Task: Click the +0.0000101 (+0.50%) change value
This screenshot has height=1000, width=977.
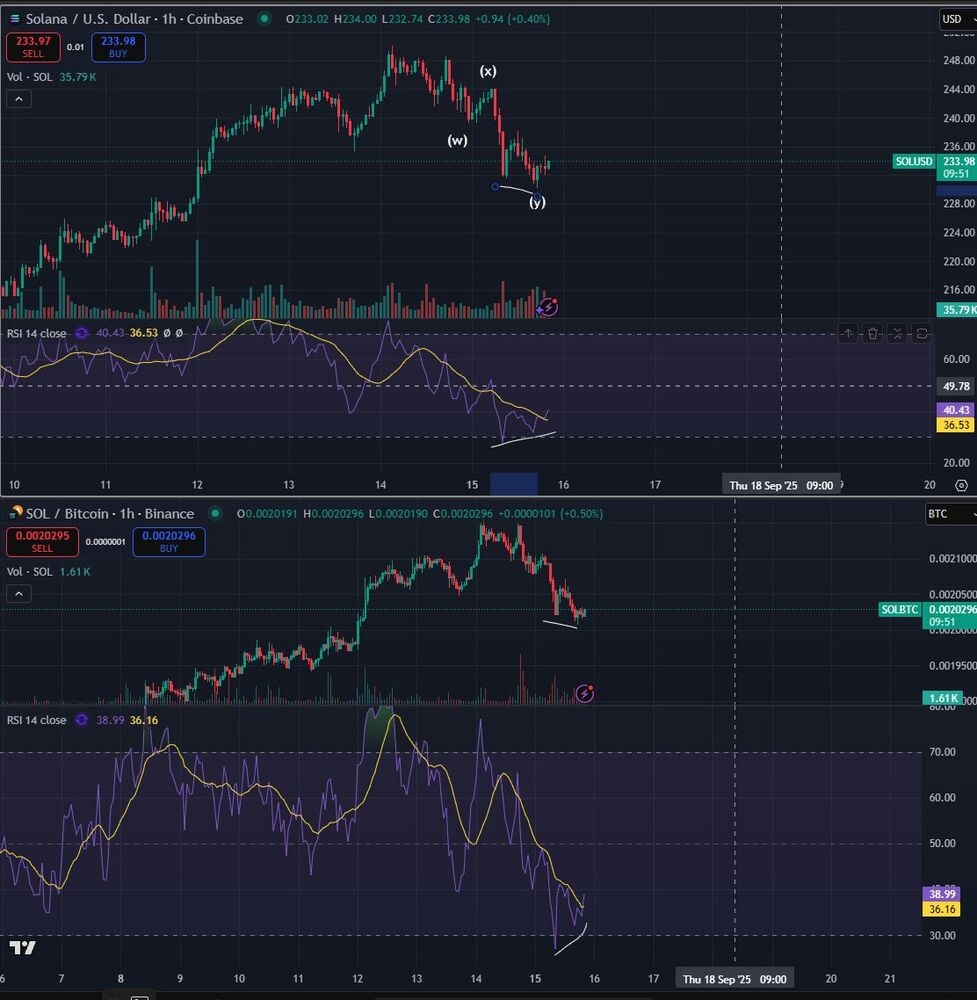Action: (x=550, y=513)
